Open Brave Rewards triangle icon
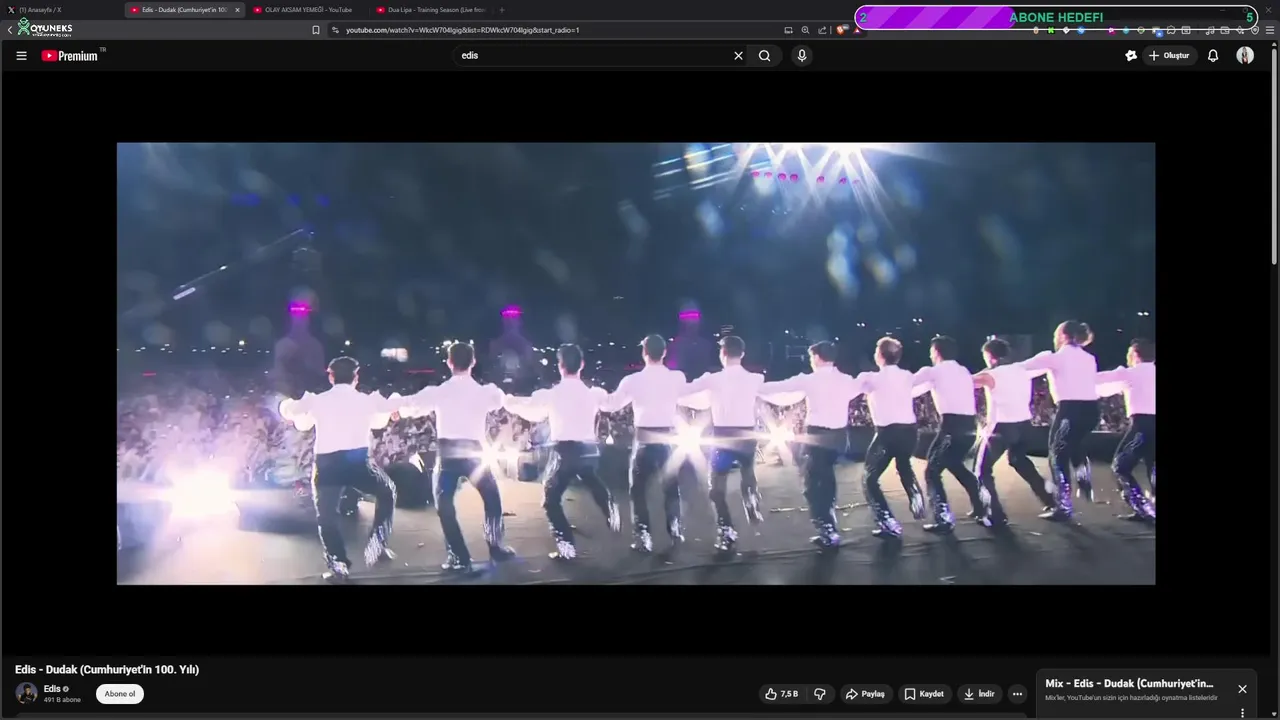This screenshot has height=720, width=1280. pos(857,30)
